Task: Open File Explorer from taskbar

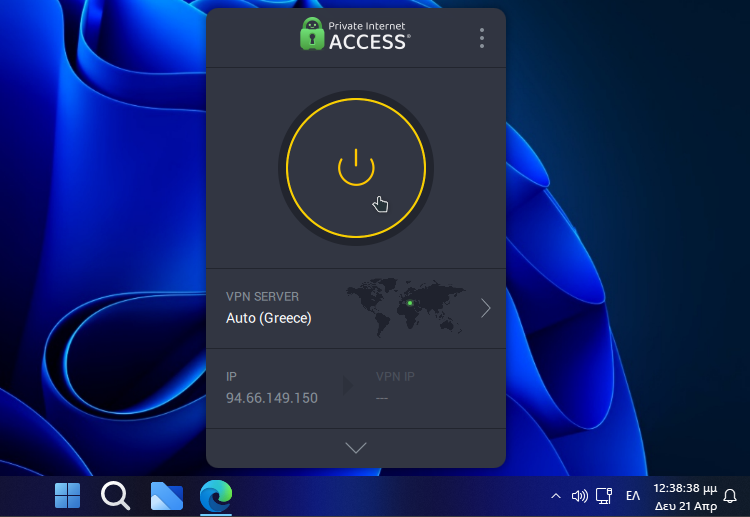Action: [166, 495]
